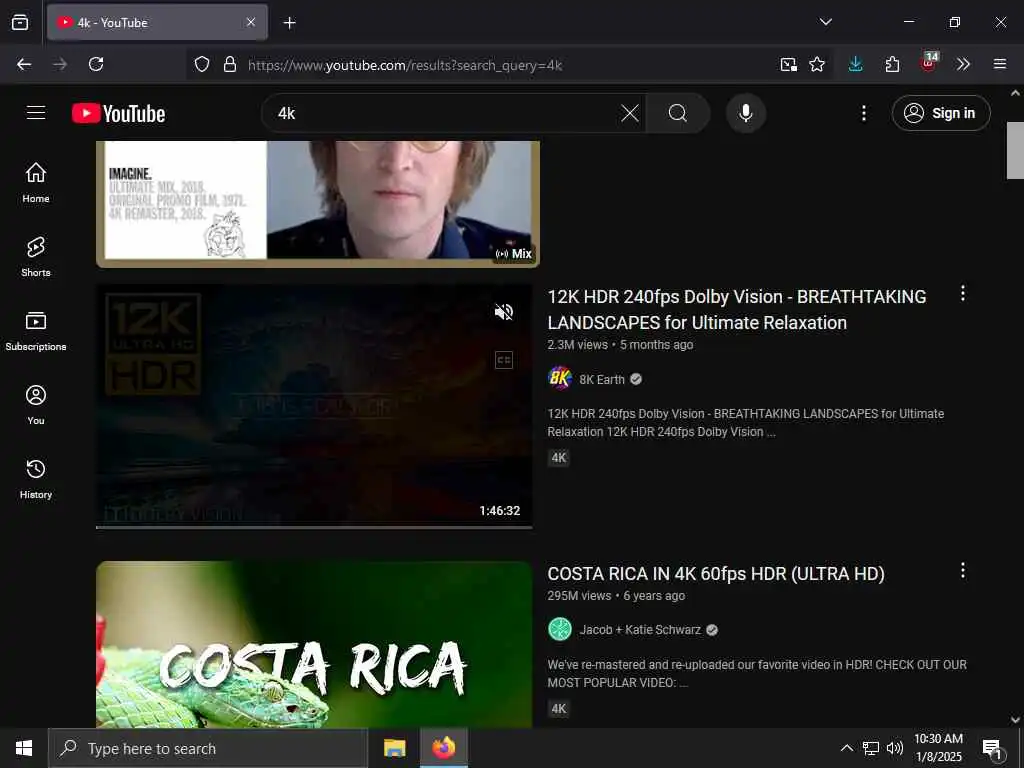This screenshot has width=1024, height=768.
Task: Open the notification center
Action: click(992, 748)
